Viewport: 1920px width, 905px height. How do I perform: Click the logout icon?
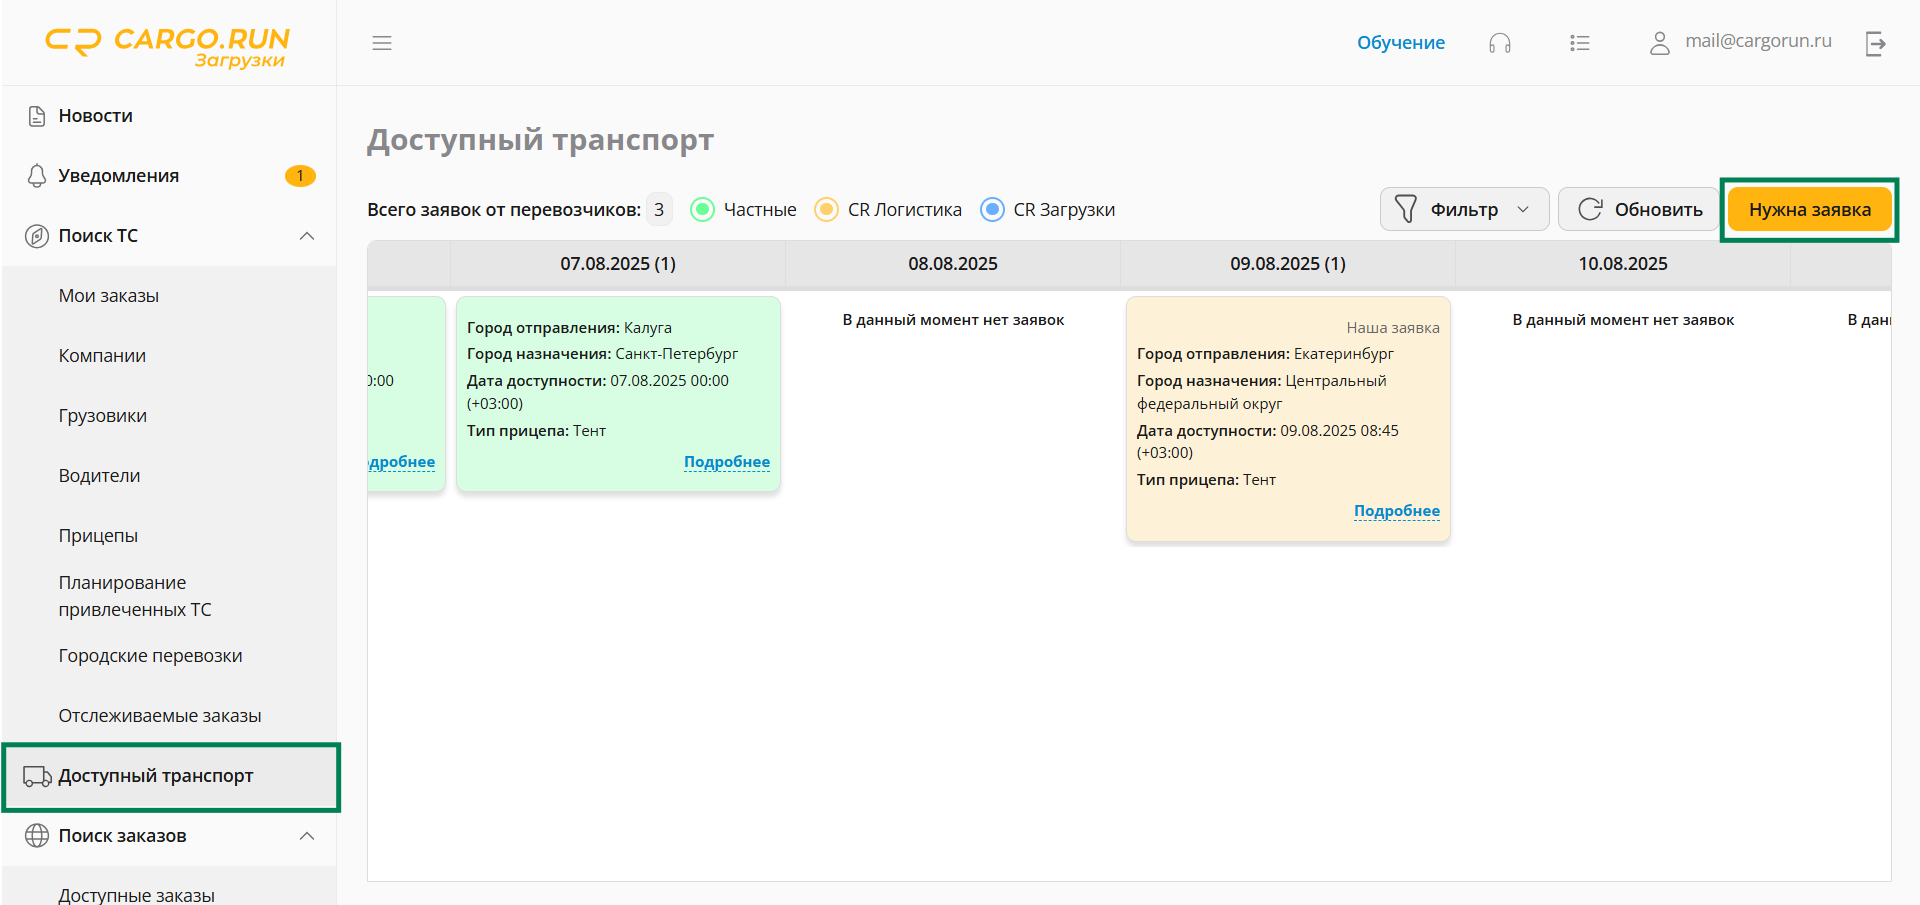[1875, 43]
